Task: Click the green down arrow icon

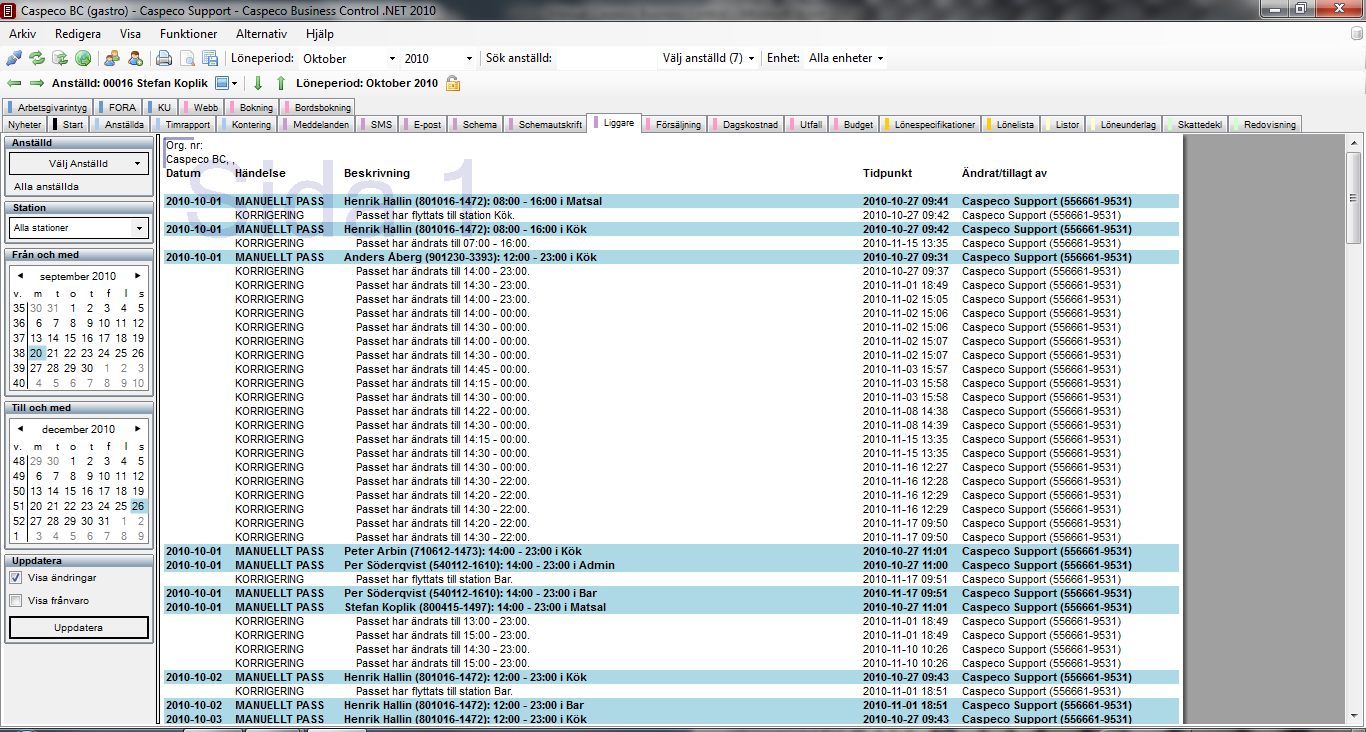Action: click(258, 83)
